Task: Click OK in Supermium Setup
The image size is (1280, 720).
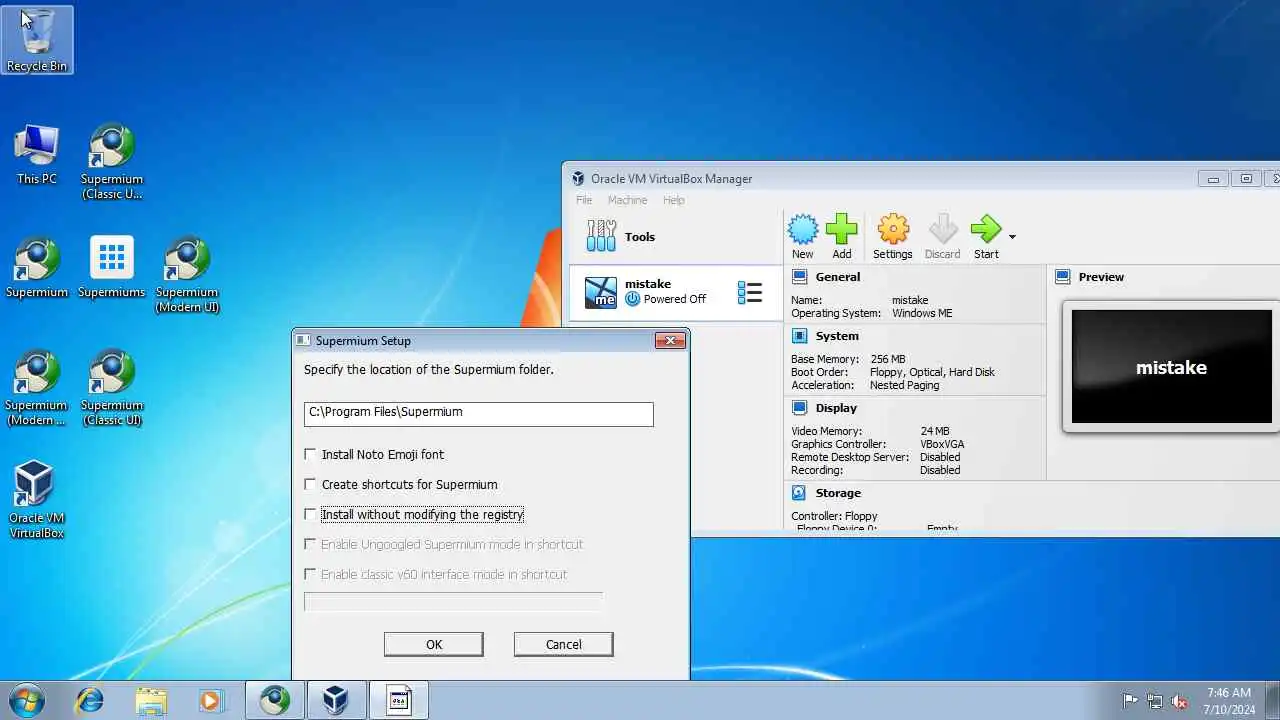Action: (434, 644)
